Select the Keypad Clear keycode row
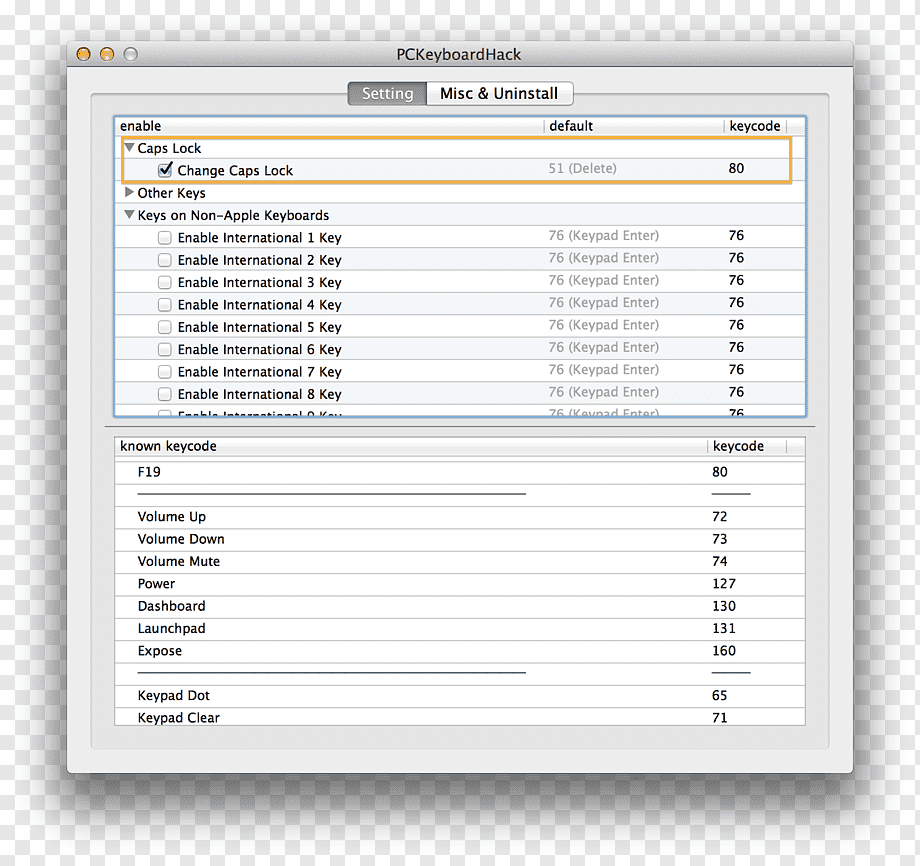Image resolution: width=920 pixels, height=866 pixels. 460,717
